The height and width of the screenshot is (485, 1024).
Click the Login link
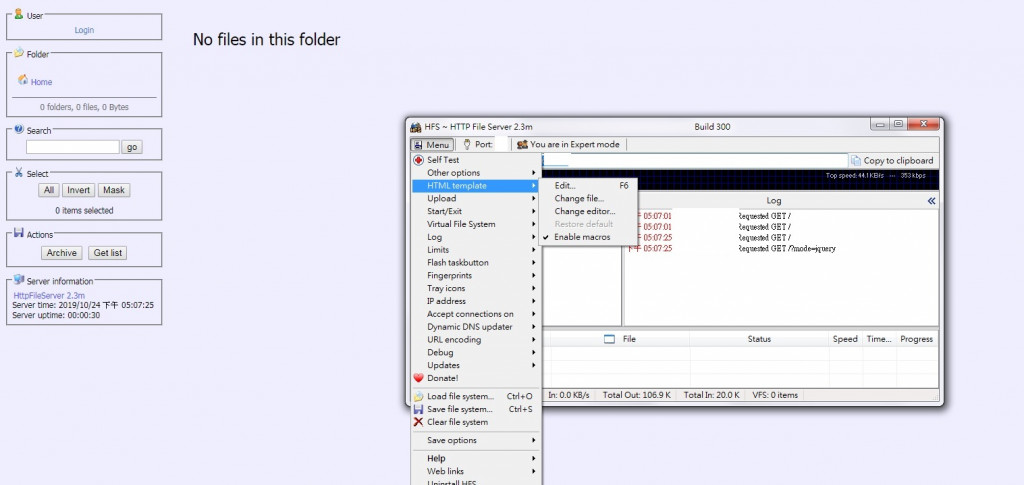84,30
